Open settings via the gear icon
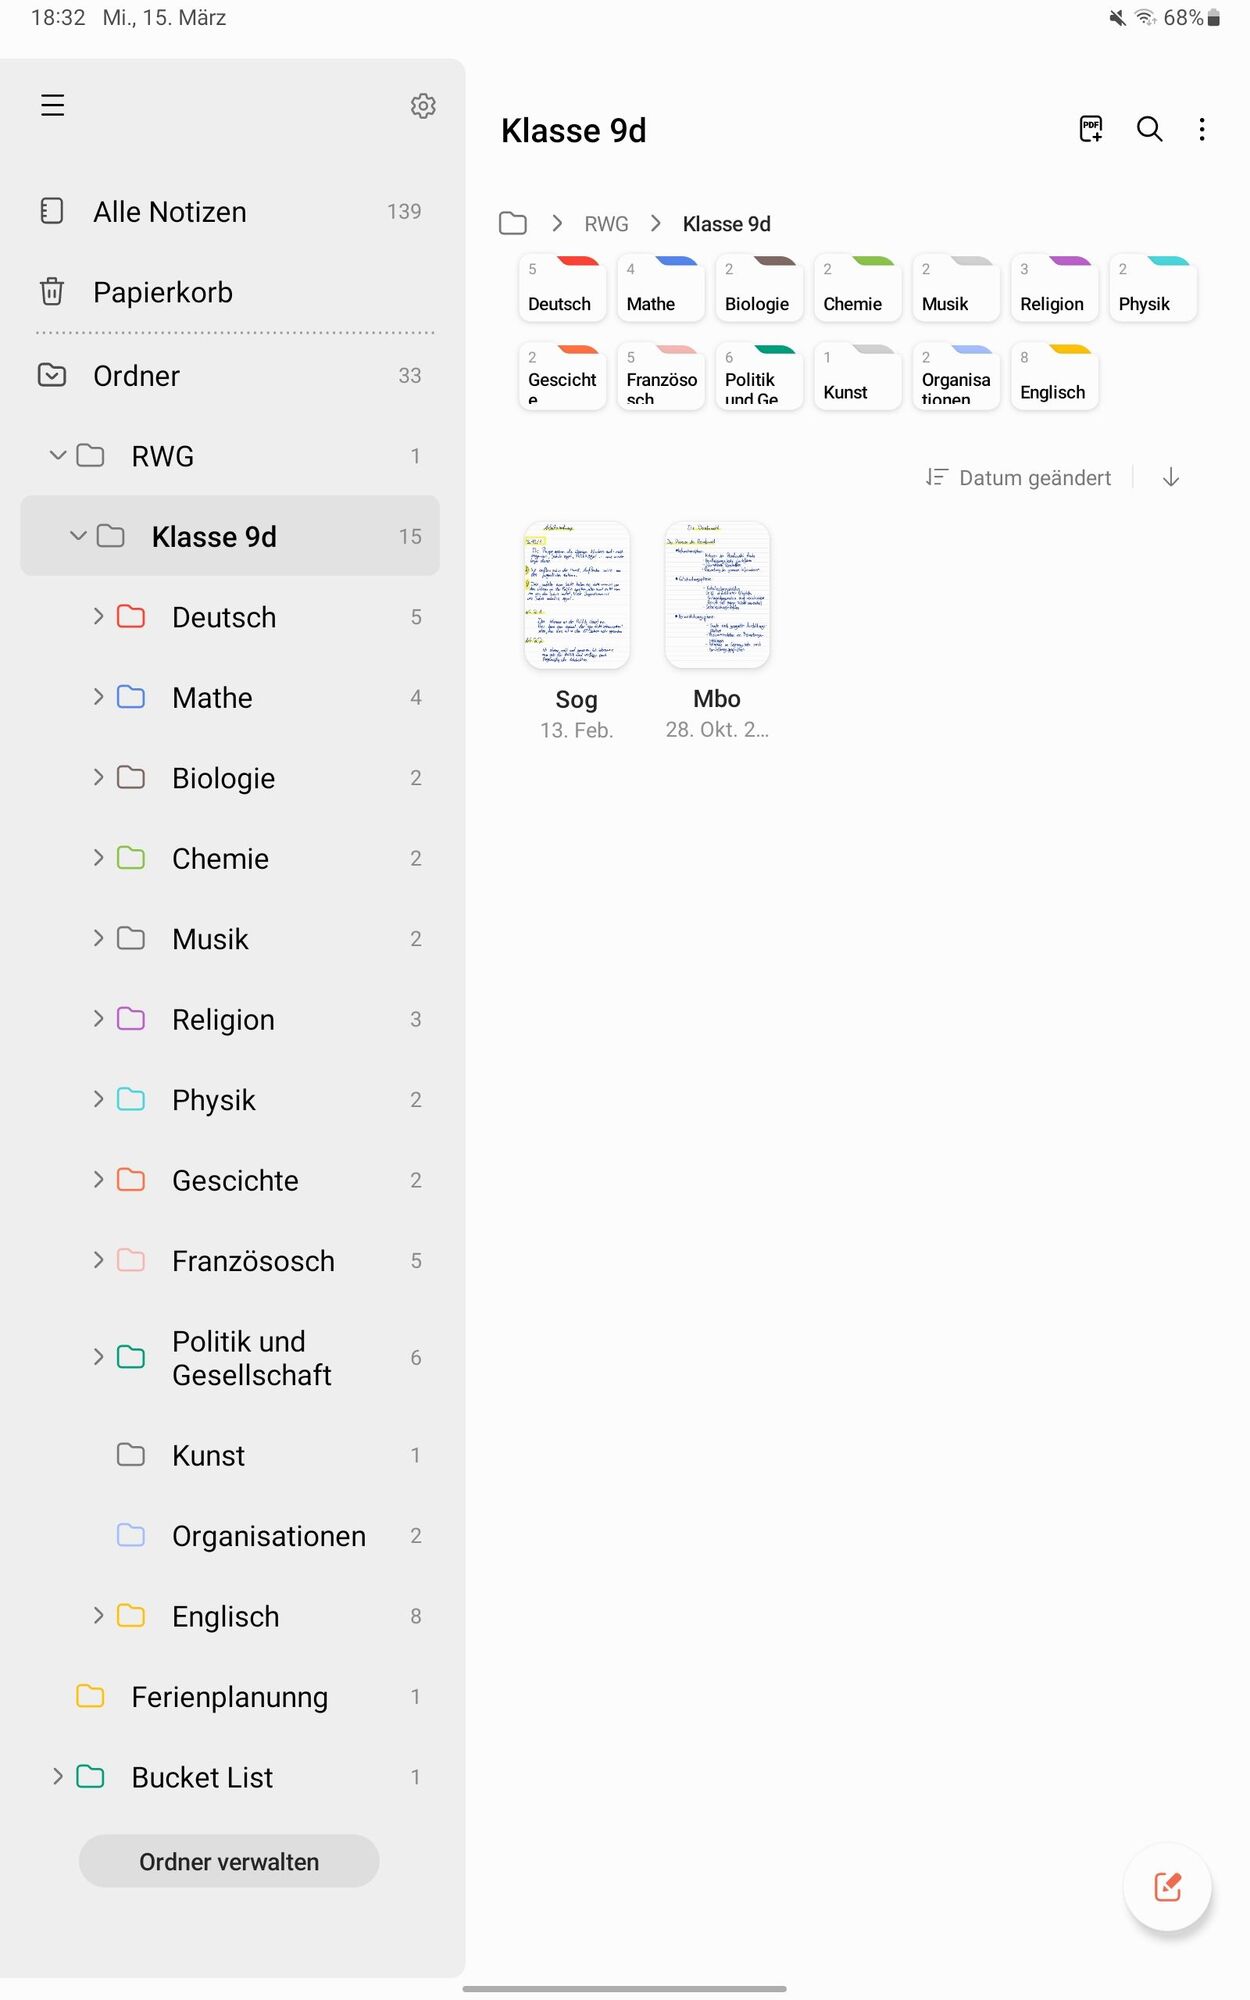This screenshot has width=1250, height=2000. (423, 106)
